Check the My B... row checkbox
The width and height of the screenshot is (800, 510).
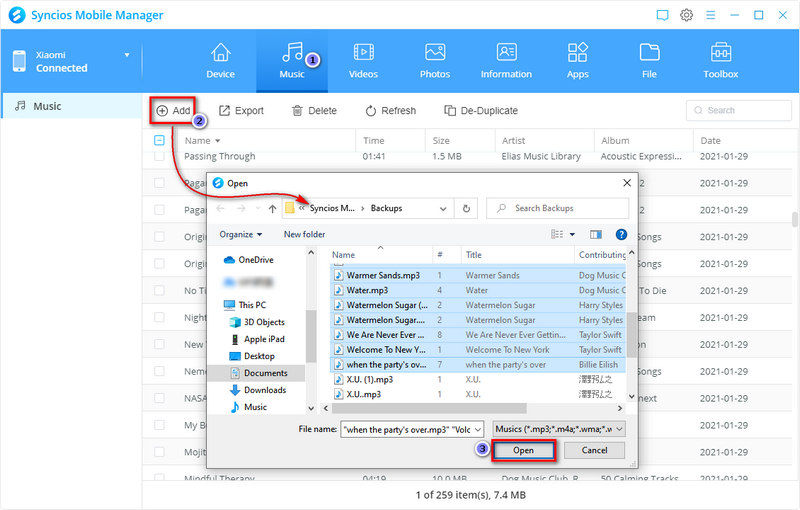click(159, 425)
